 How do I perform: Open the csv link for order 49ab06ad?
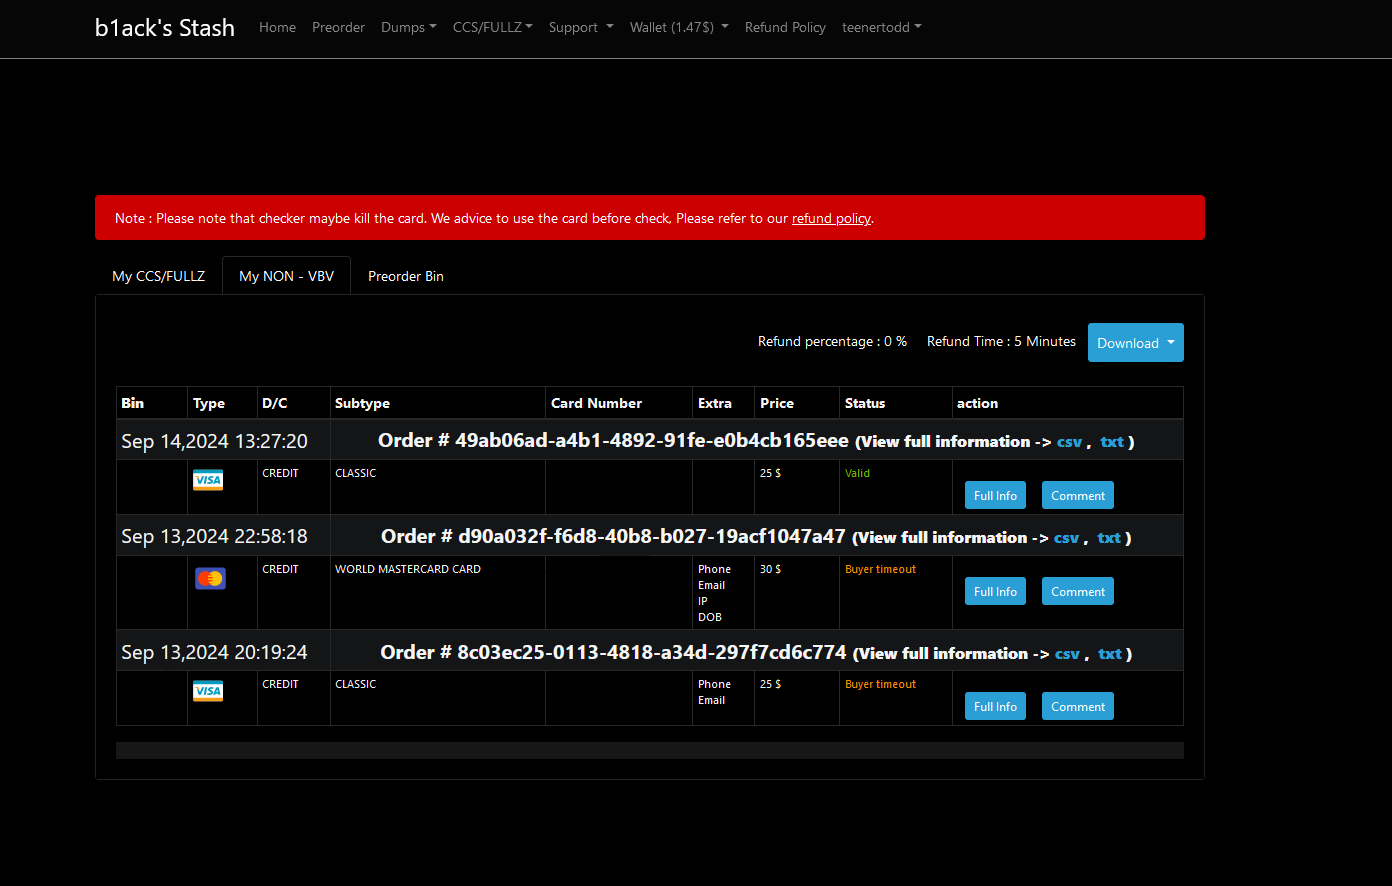click(1069, 441)
